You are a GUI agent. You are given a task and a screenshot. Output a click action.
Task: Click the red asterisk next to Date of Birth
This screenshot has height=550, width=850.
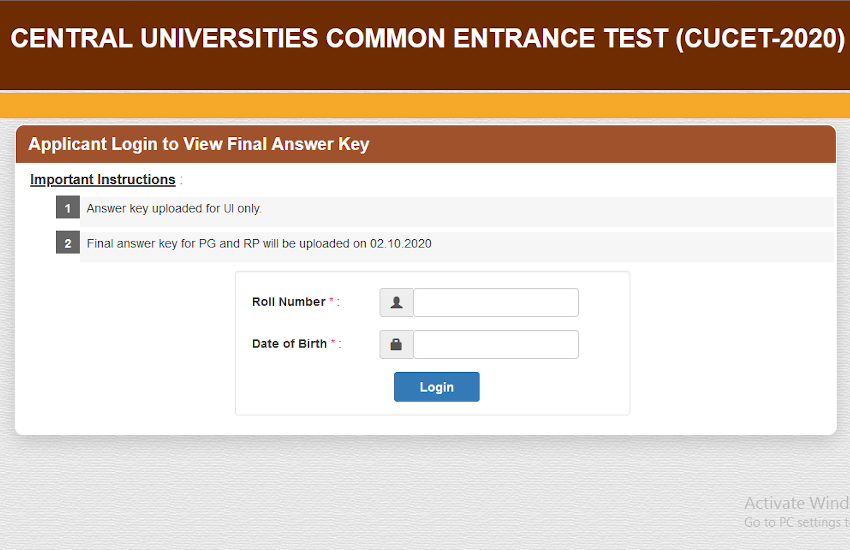coord(333,341)
